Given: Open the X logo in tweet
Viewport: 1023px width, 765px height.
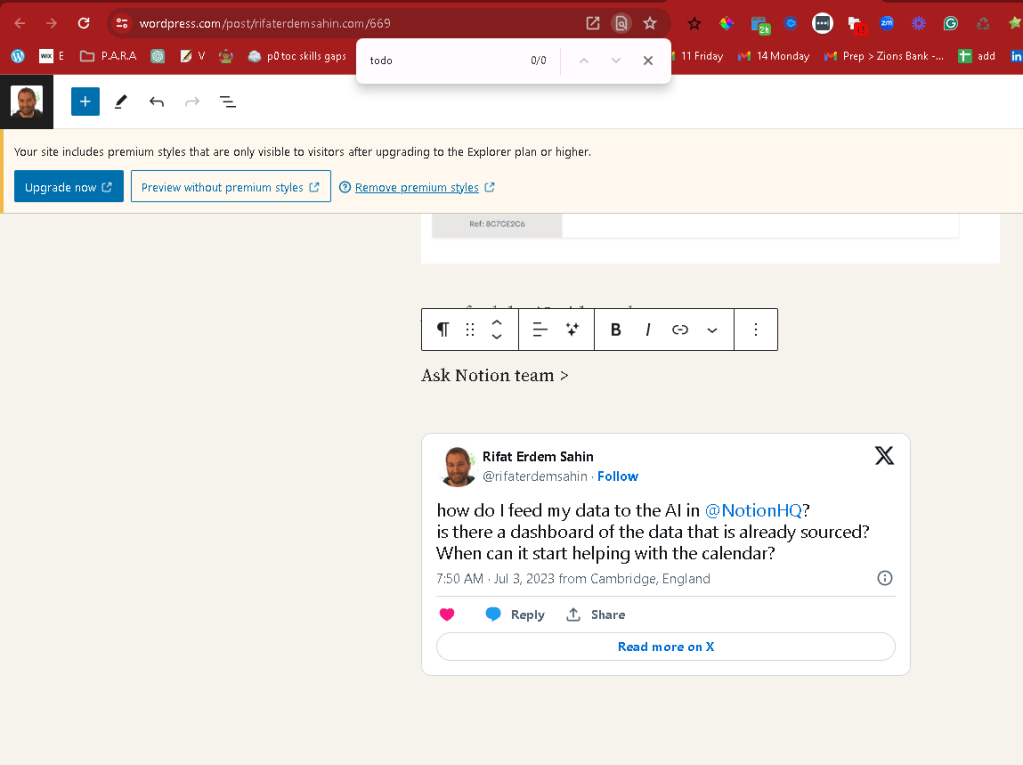Looking at the screenshot, I should 884,455.
